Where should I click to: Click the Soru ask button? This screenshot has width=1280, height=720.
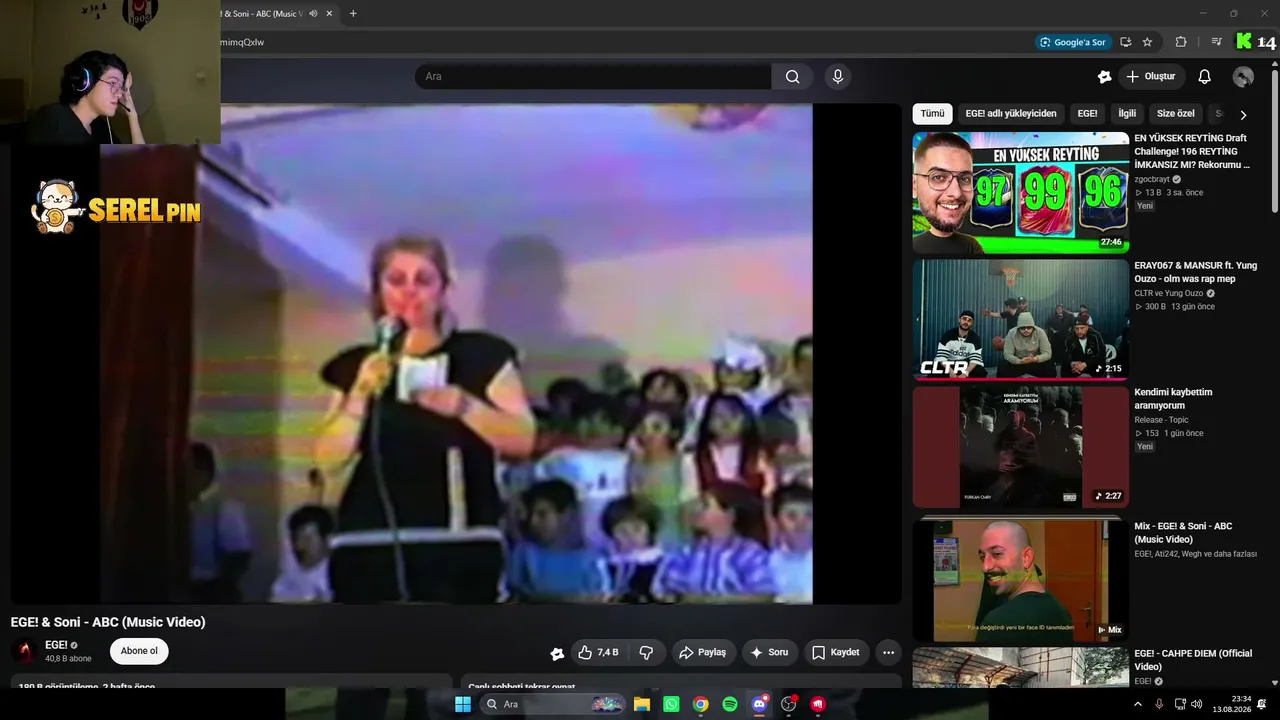pos(768,653)
